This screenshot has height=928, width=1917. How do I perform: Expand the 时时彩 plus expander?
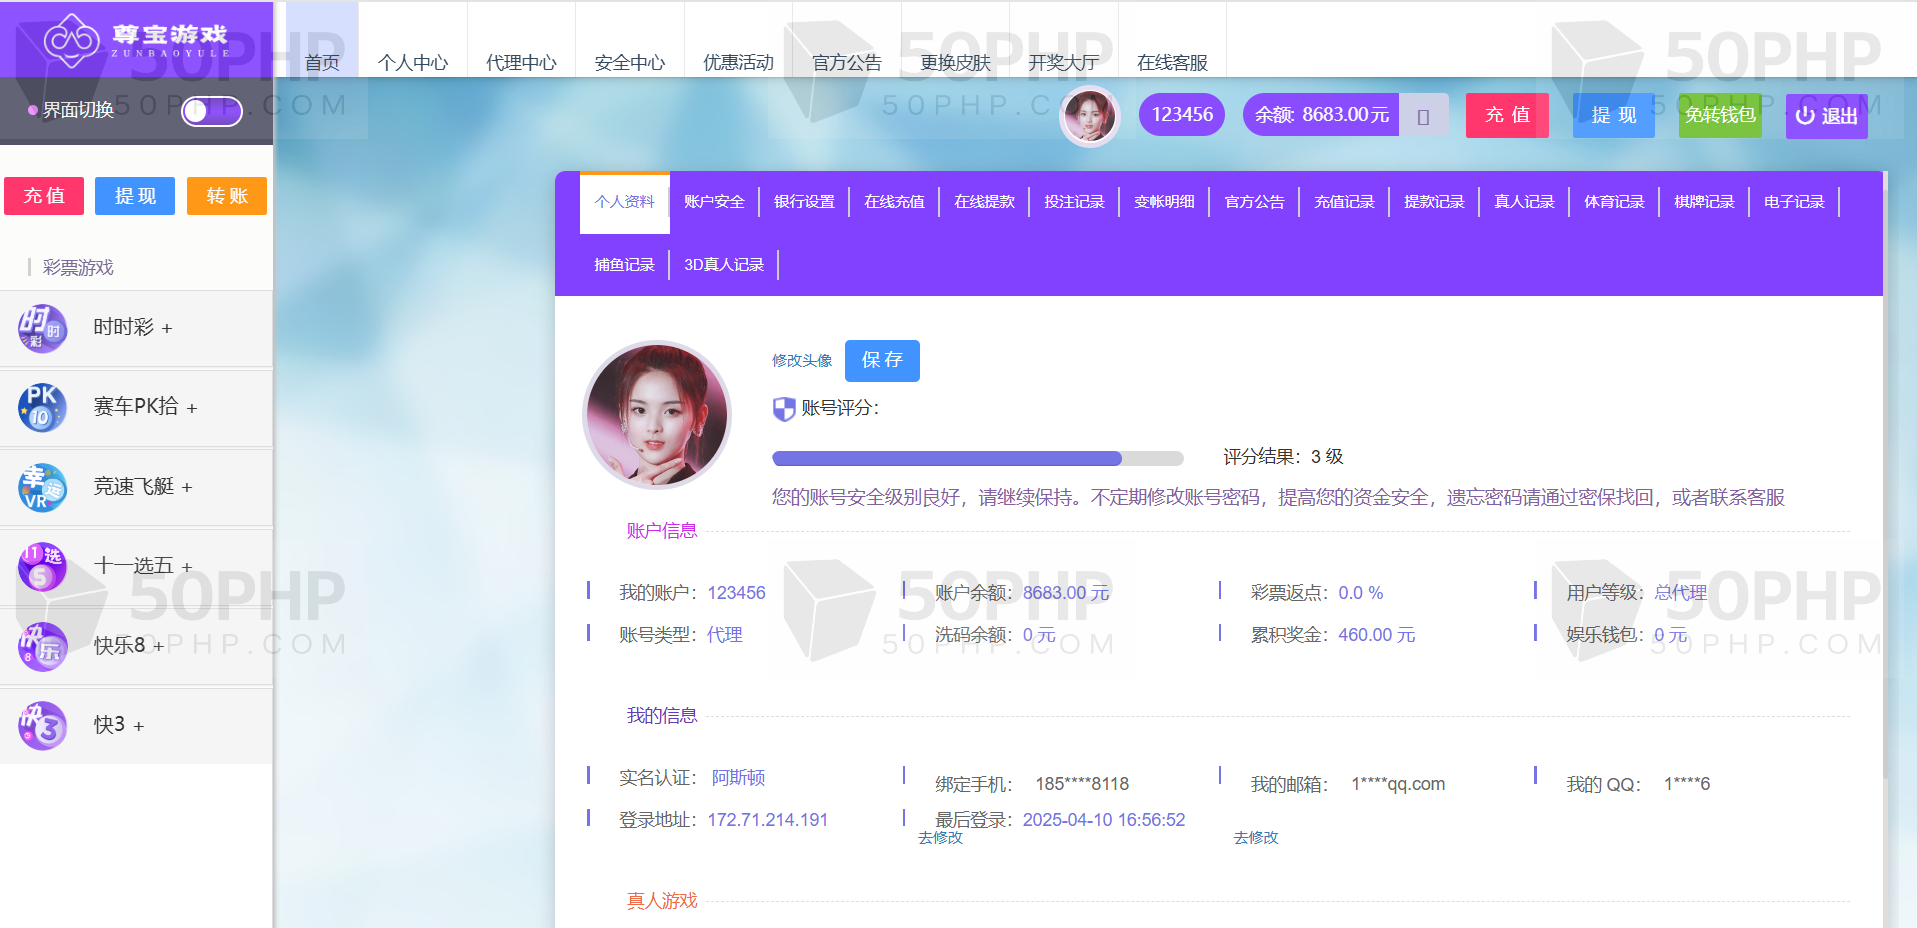pos(167,329)
